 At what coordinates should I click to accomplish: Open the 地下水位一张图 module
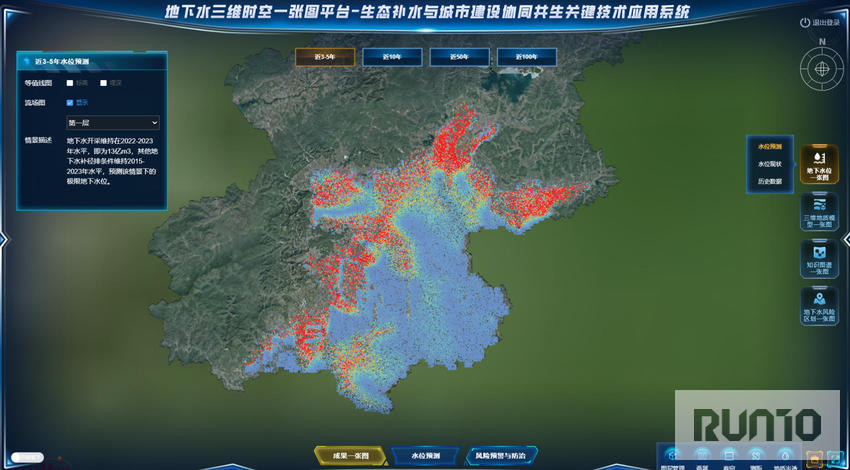point(819,165)
